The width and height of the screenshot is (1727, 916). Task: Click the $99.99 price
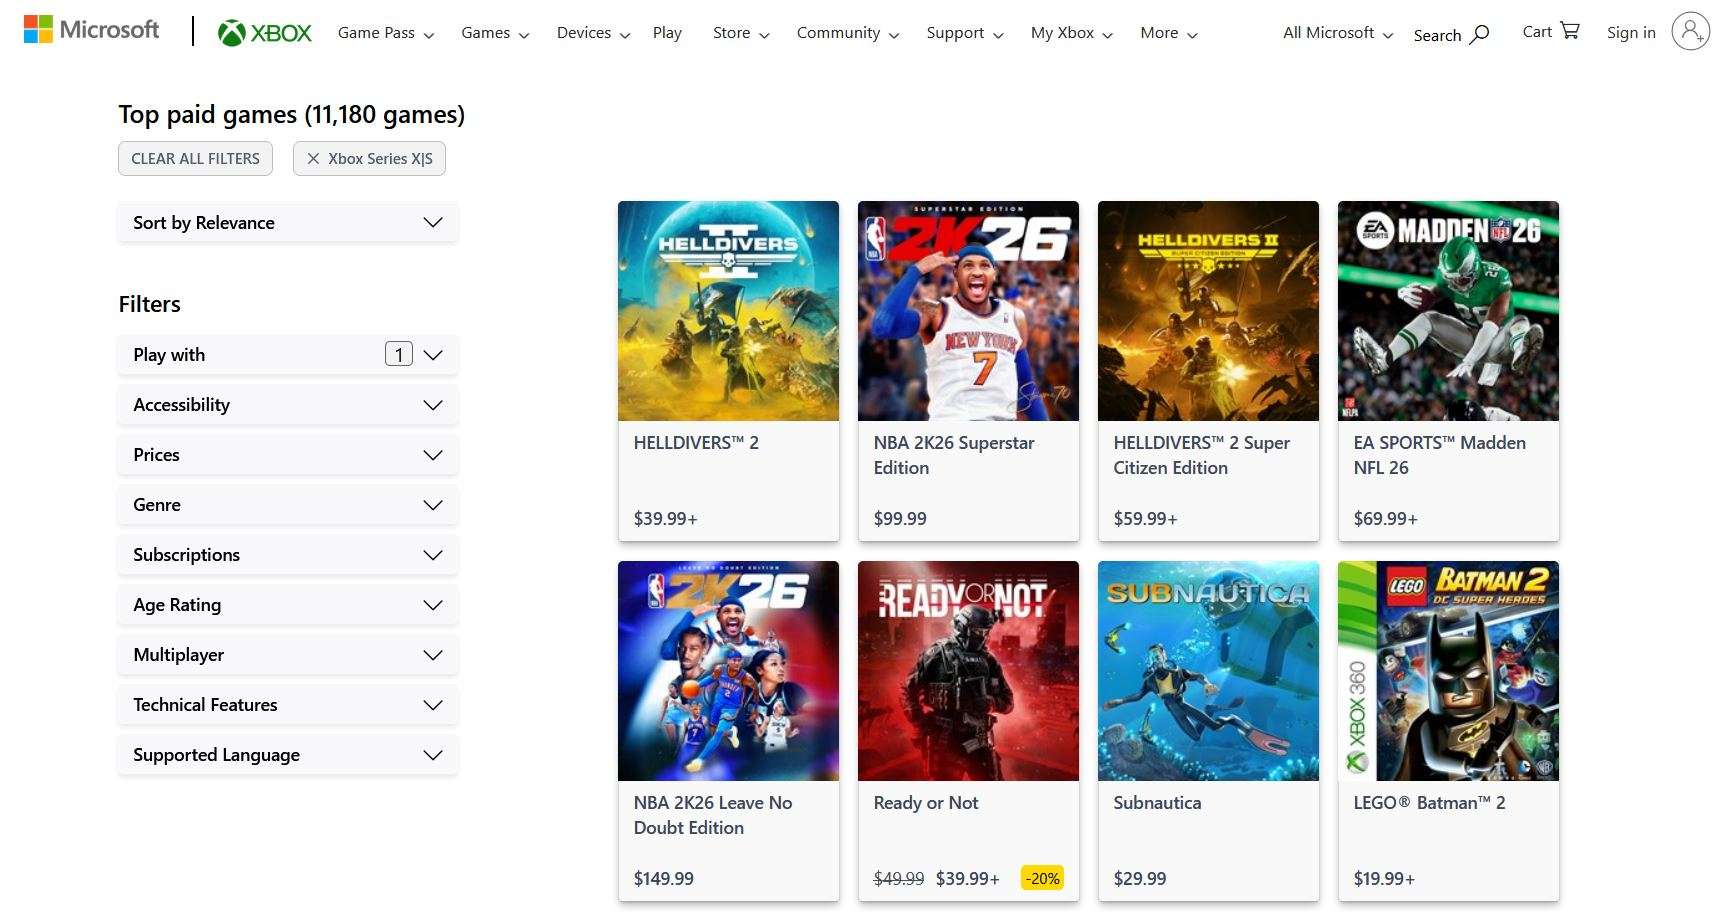(x=900, y=518)
